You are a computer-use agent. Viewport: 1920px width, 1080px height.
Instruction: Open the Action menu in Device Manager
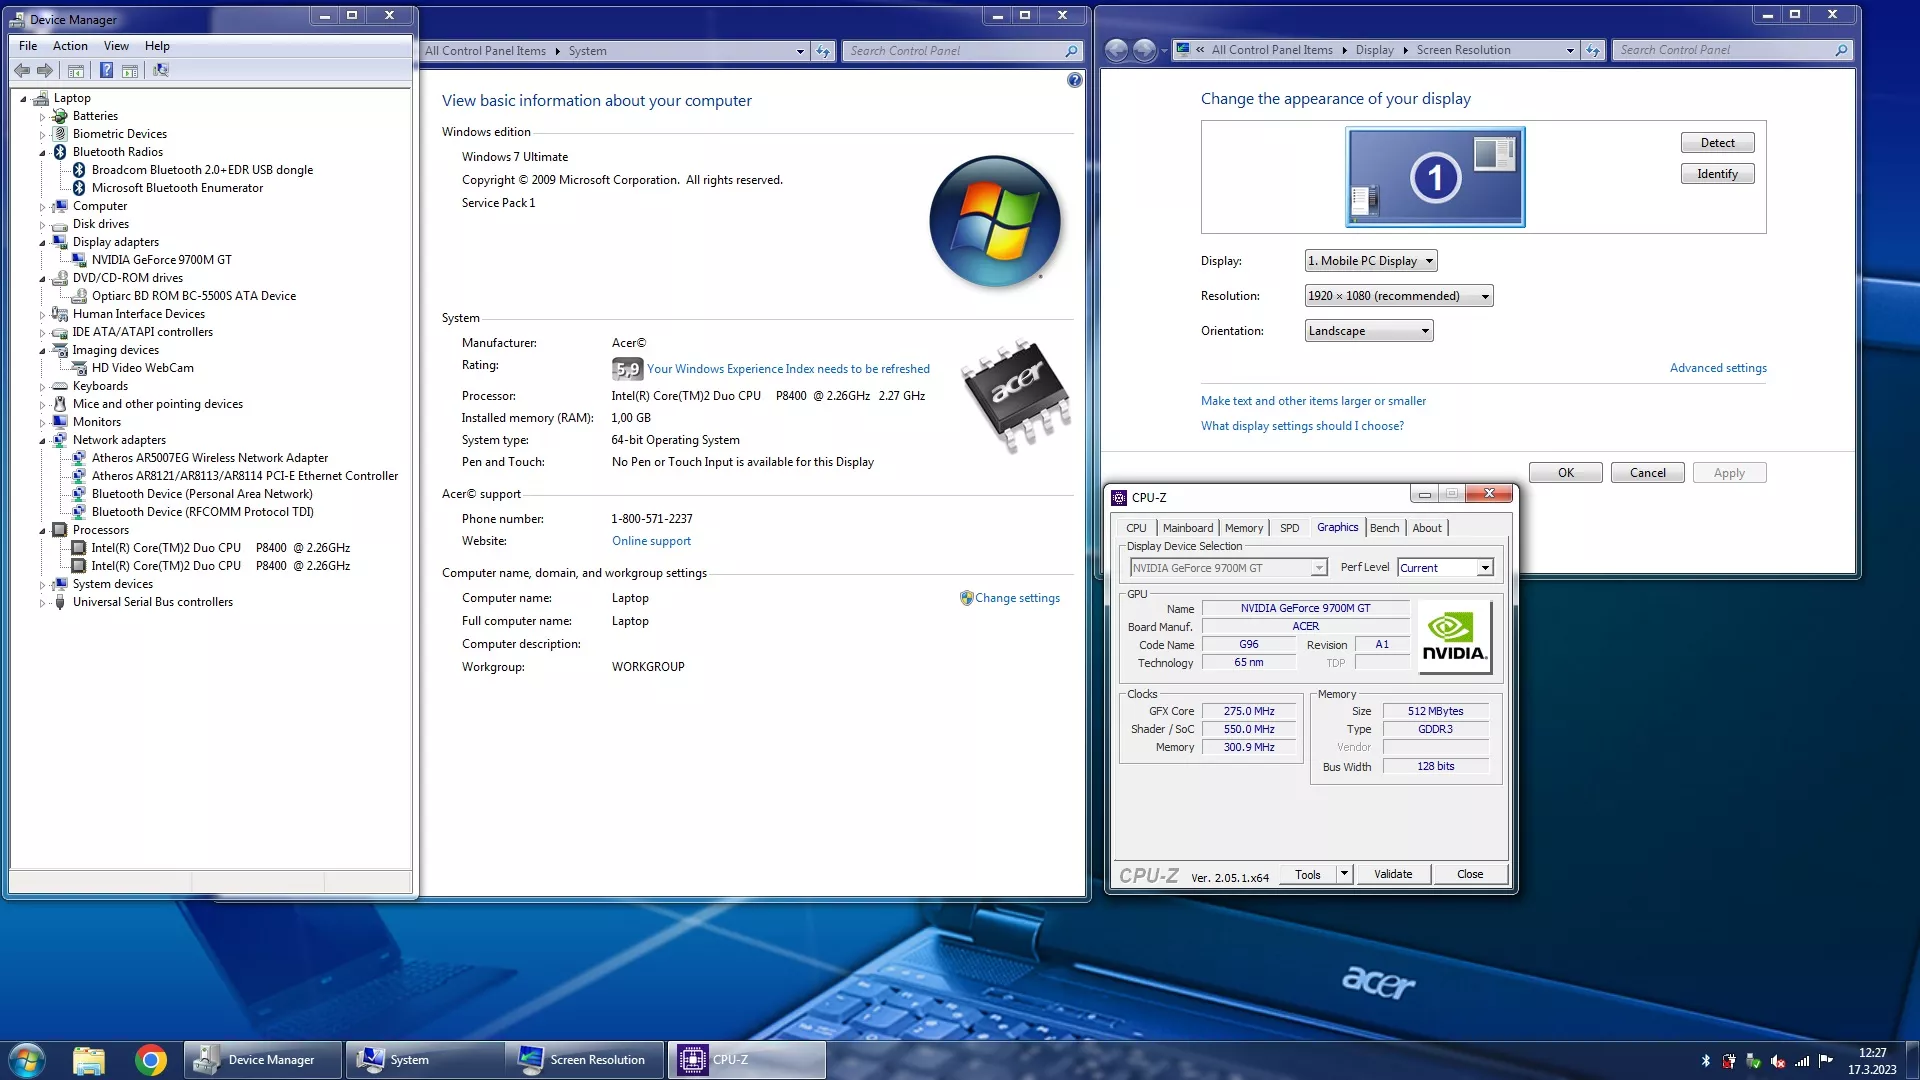[x=70, y=46]
